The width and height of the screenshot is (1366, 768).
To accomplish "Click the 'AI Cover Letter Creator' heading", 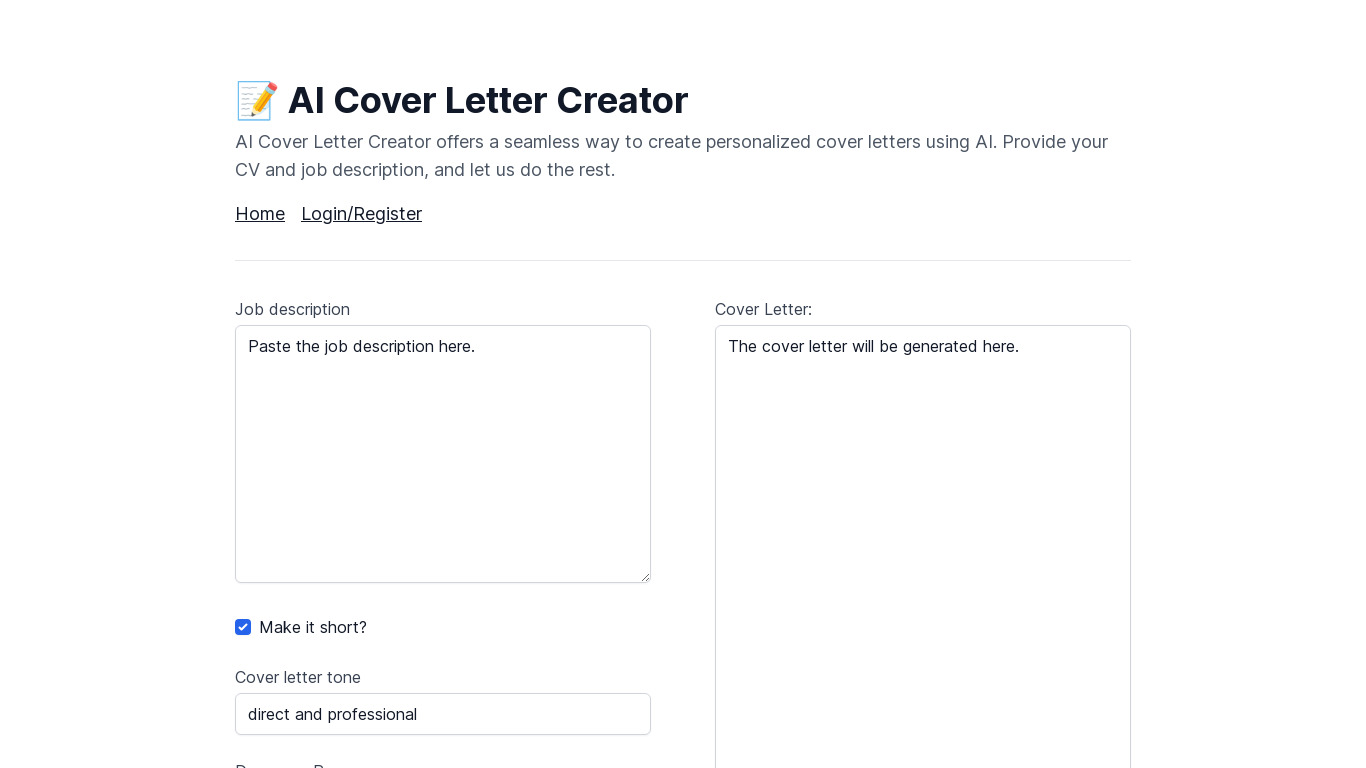I will pyautogui.click(x=487, y=101).
